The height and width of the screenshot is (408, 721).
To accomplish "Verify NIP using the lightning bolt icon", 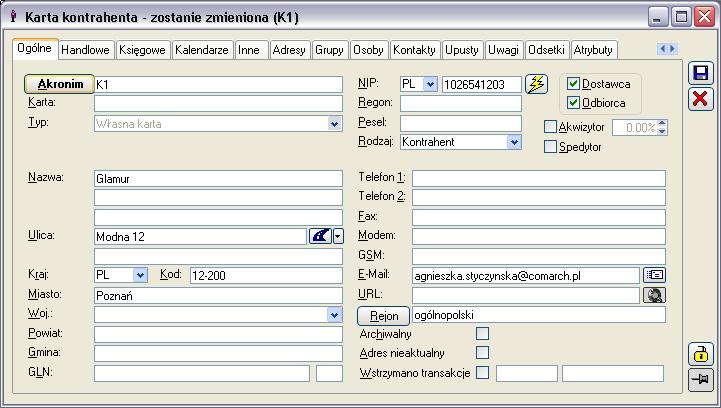I will pos(536,84).
